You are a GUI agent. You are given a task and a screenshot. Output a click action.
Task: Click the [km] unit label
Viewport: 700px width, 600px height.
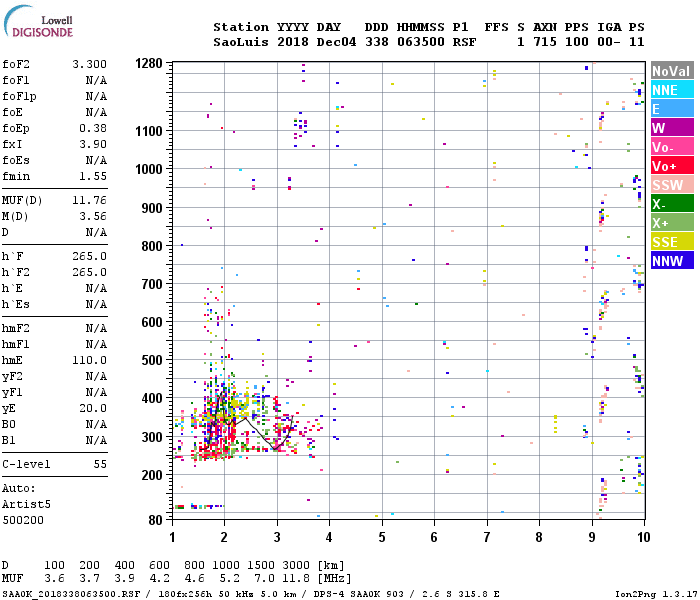click(330, 565)
